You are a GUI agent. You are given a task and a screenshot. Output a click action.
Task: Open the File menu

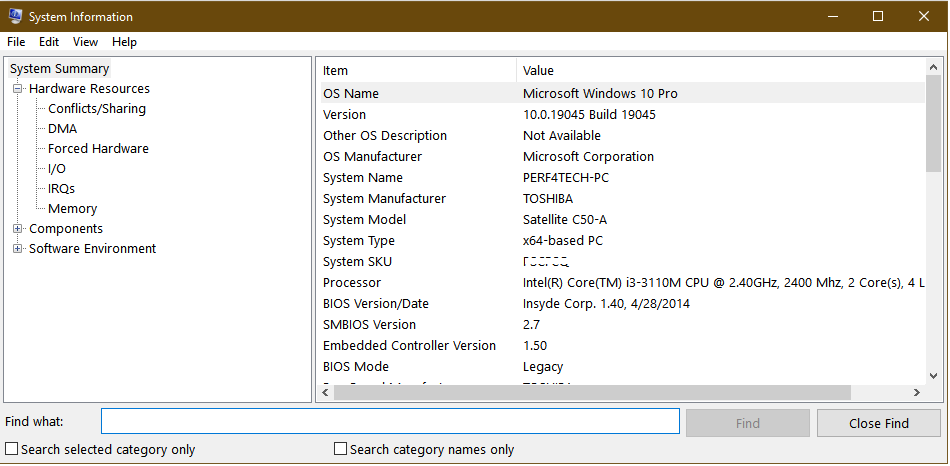[16, 42]
